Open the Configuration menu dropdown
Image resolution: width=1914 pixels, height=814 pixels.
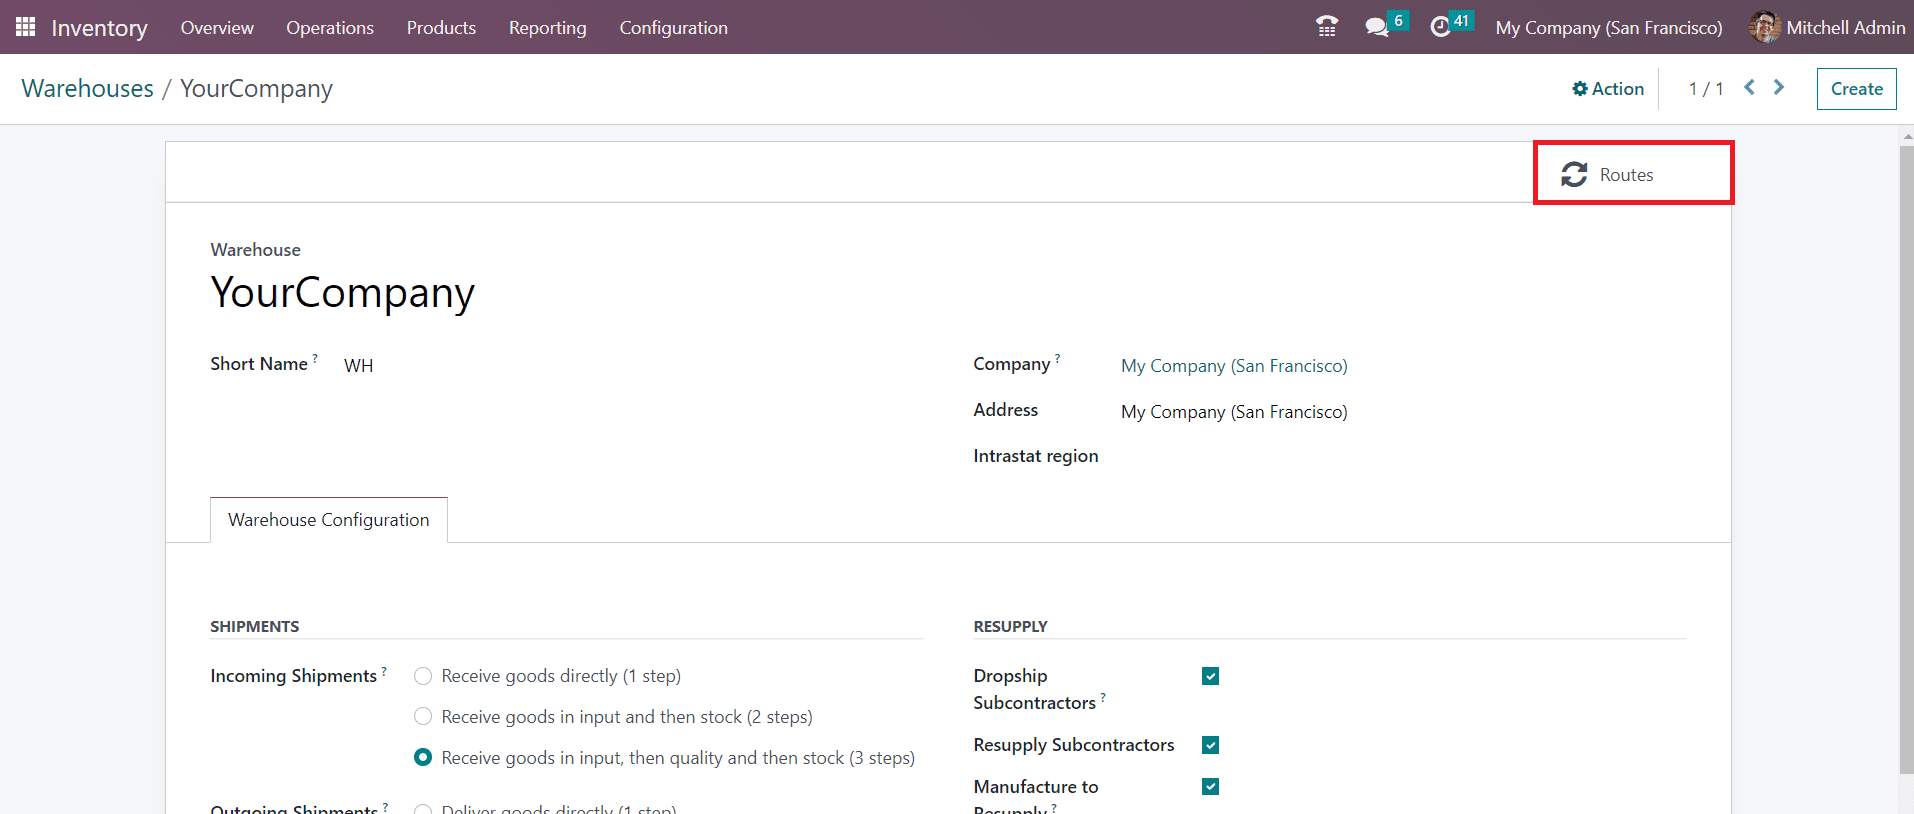click(x=673, y=28)
